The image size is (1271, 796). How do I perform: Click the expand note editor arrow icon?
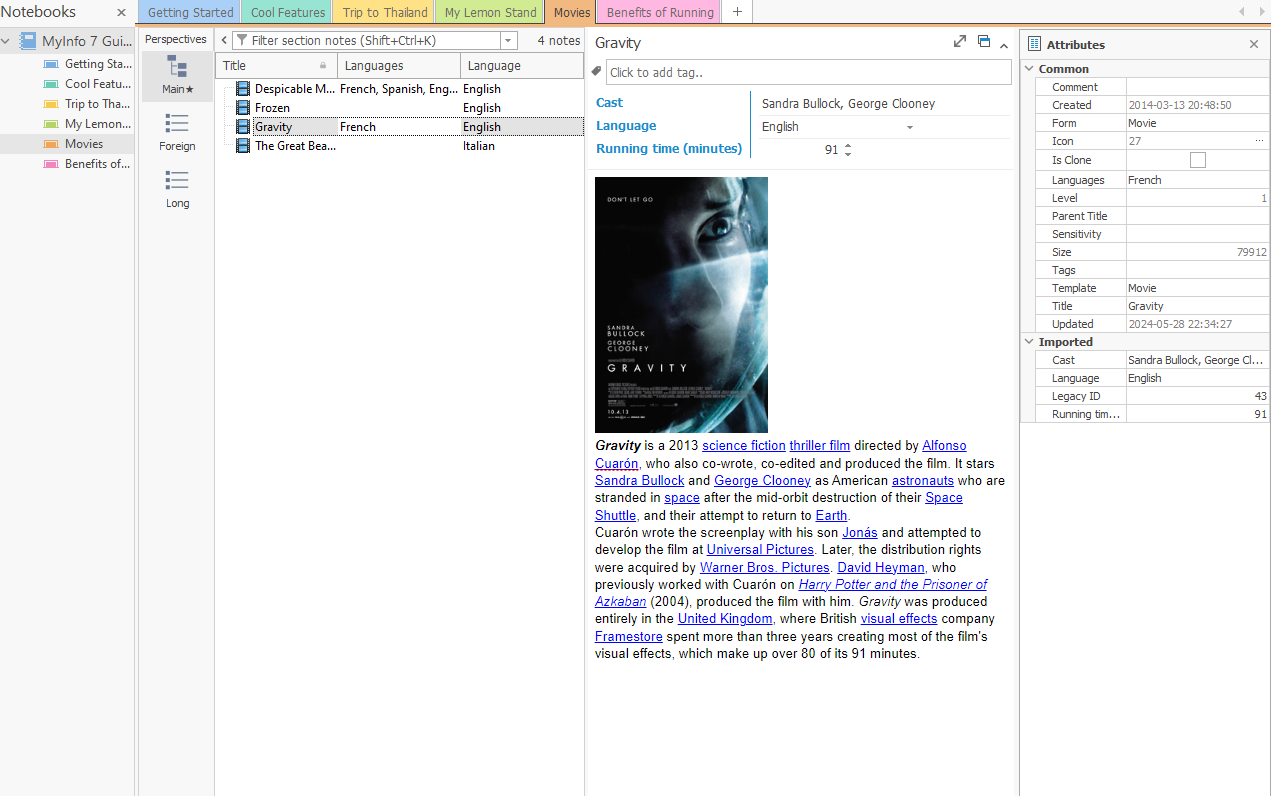point(960,42)
